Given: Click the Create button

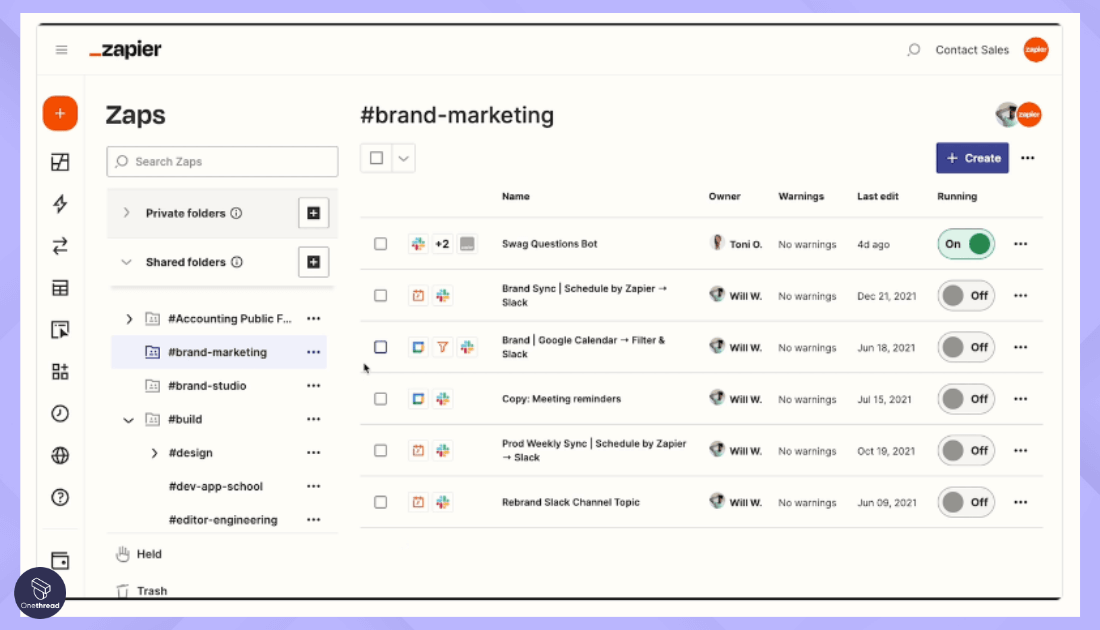Looking at the screenshot, I should tap(972, 158).
